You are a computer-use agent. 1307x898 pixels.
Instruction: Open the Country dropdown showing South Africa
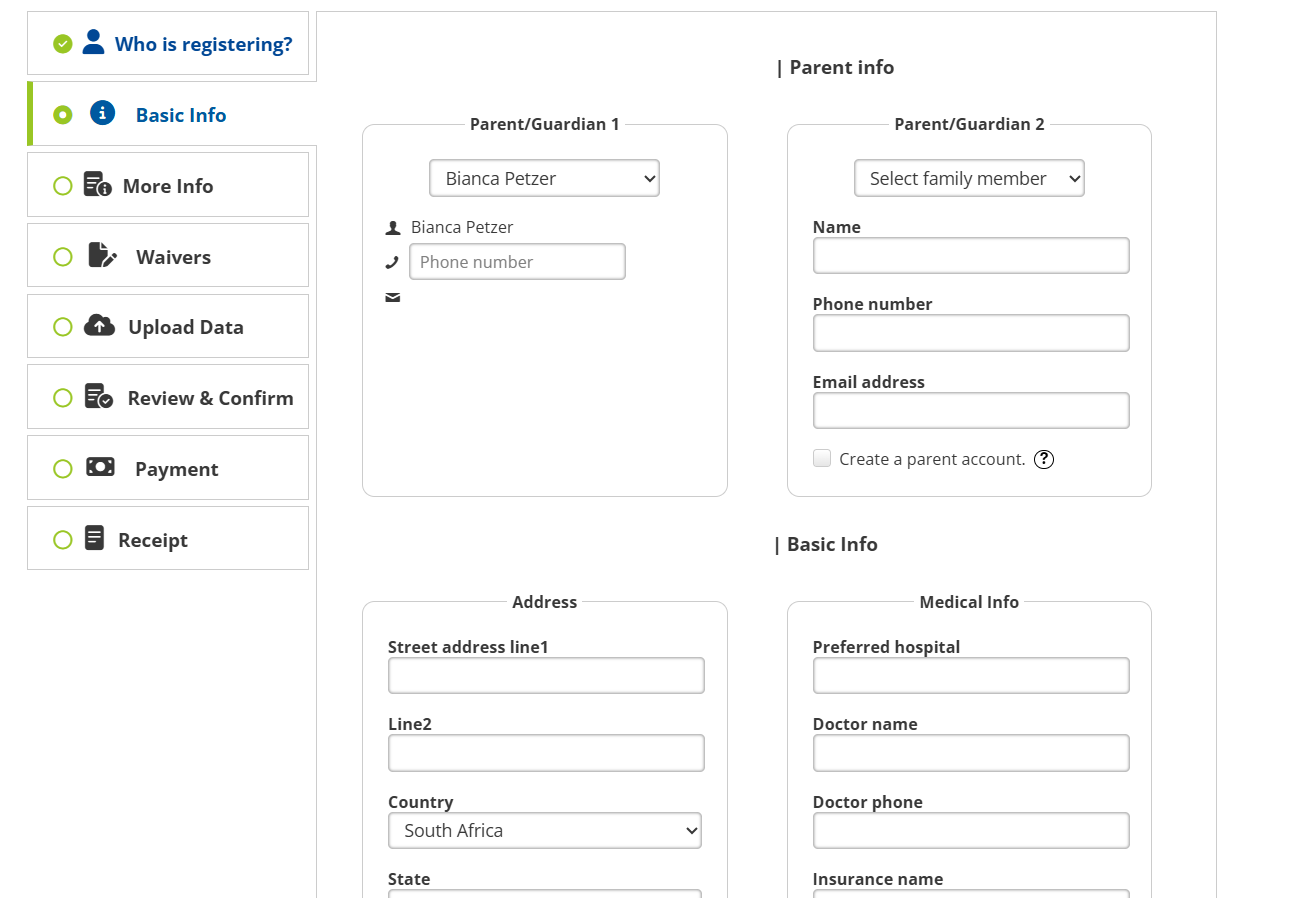[x=544, y=830]
